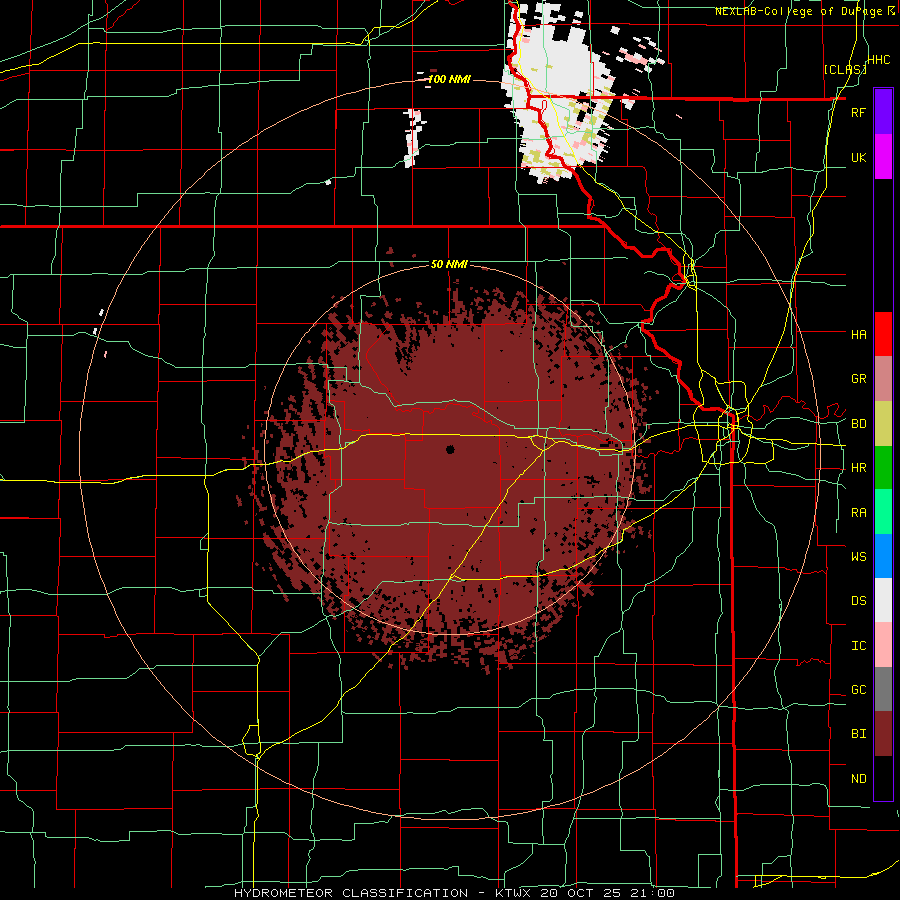Click the RF purple legend swatch

point(883,112)
